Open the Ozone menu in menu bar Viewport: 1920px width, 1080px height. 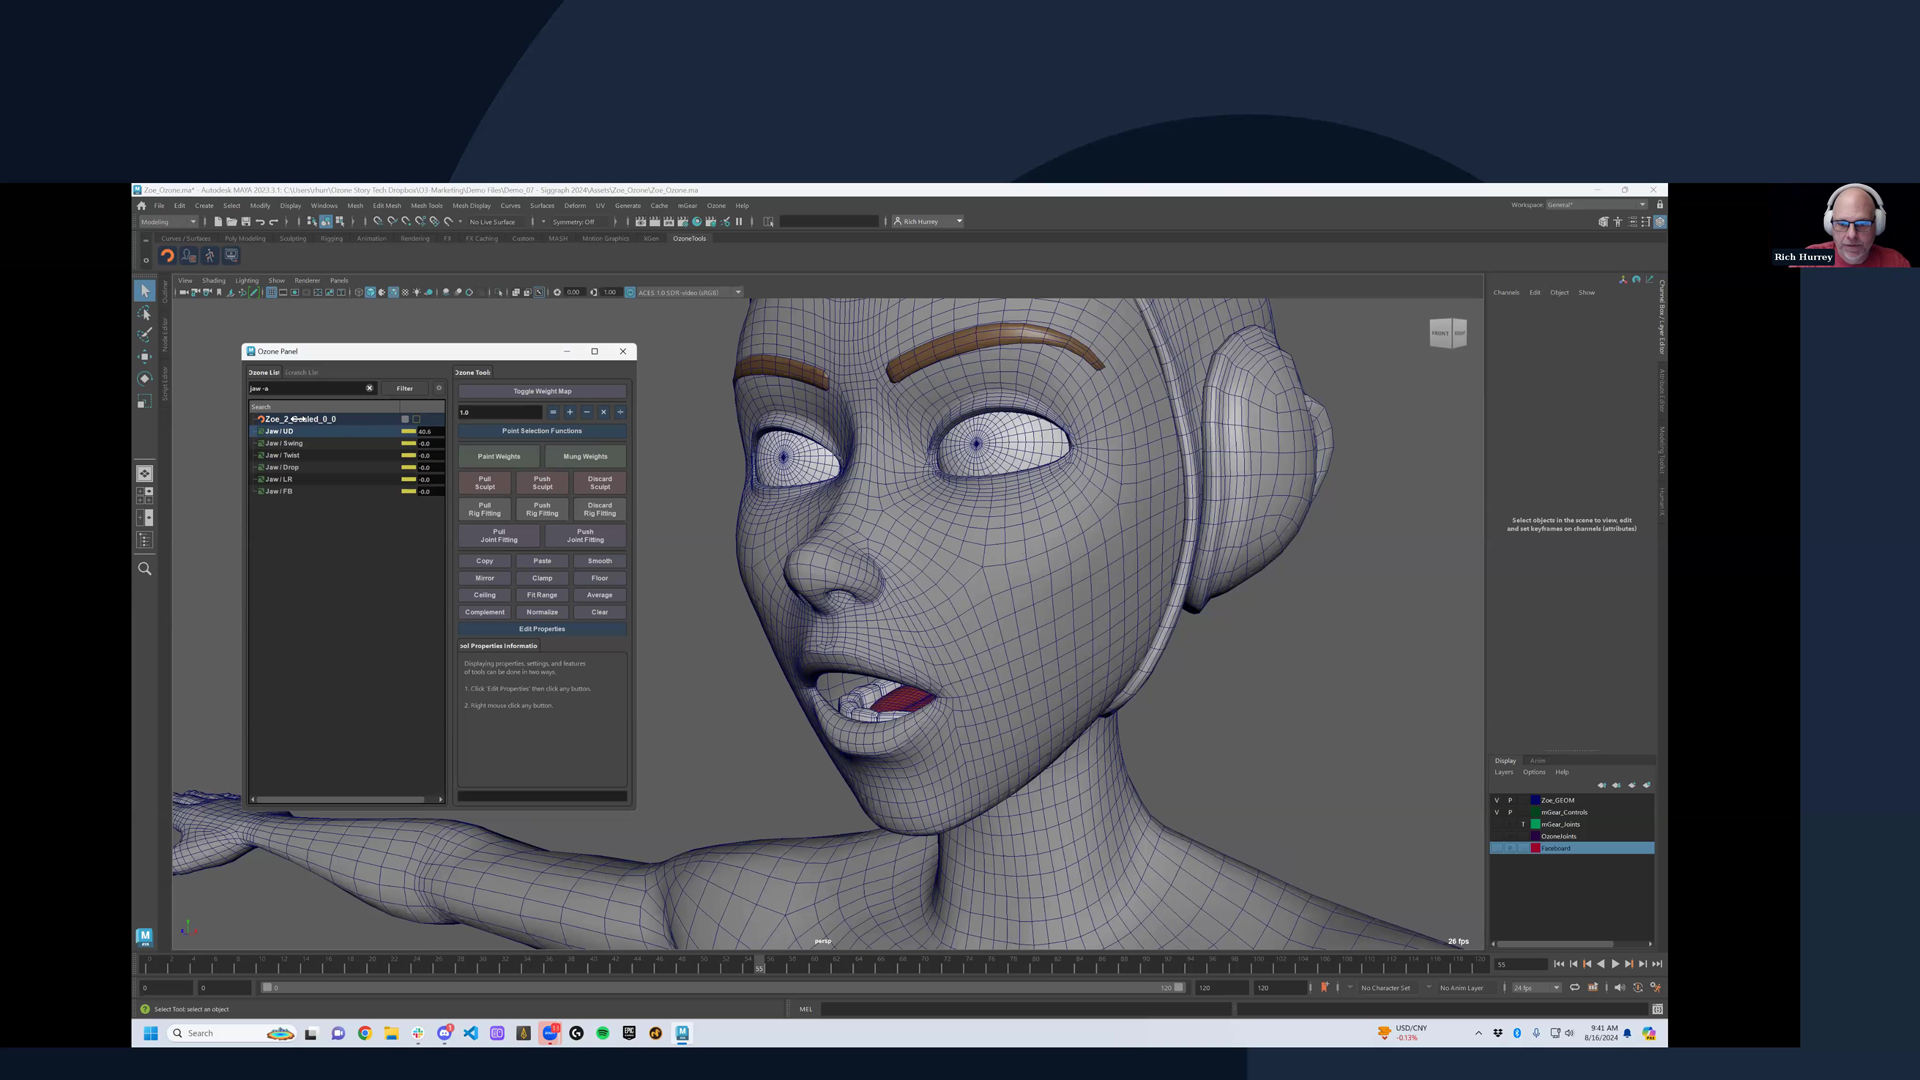point(716,206)
